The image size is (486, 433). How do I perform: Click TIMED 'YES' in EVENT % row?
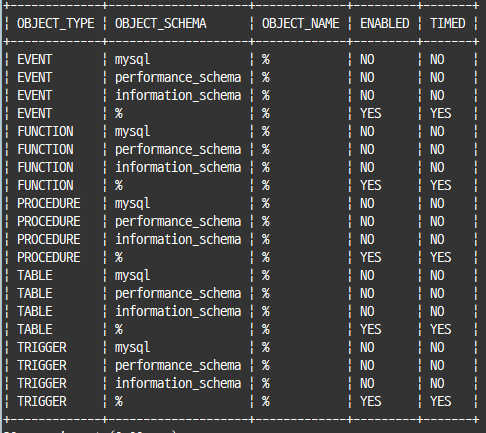(x=441, y=114)
